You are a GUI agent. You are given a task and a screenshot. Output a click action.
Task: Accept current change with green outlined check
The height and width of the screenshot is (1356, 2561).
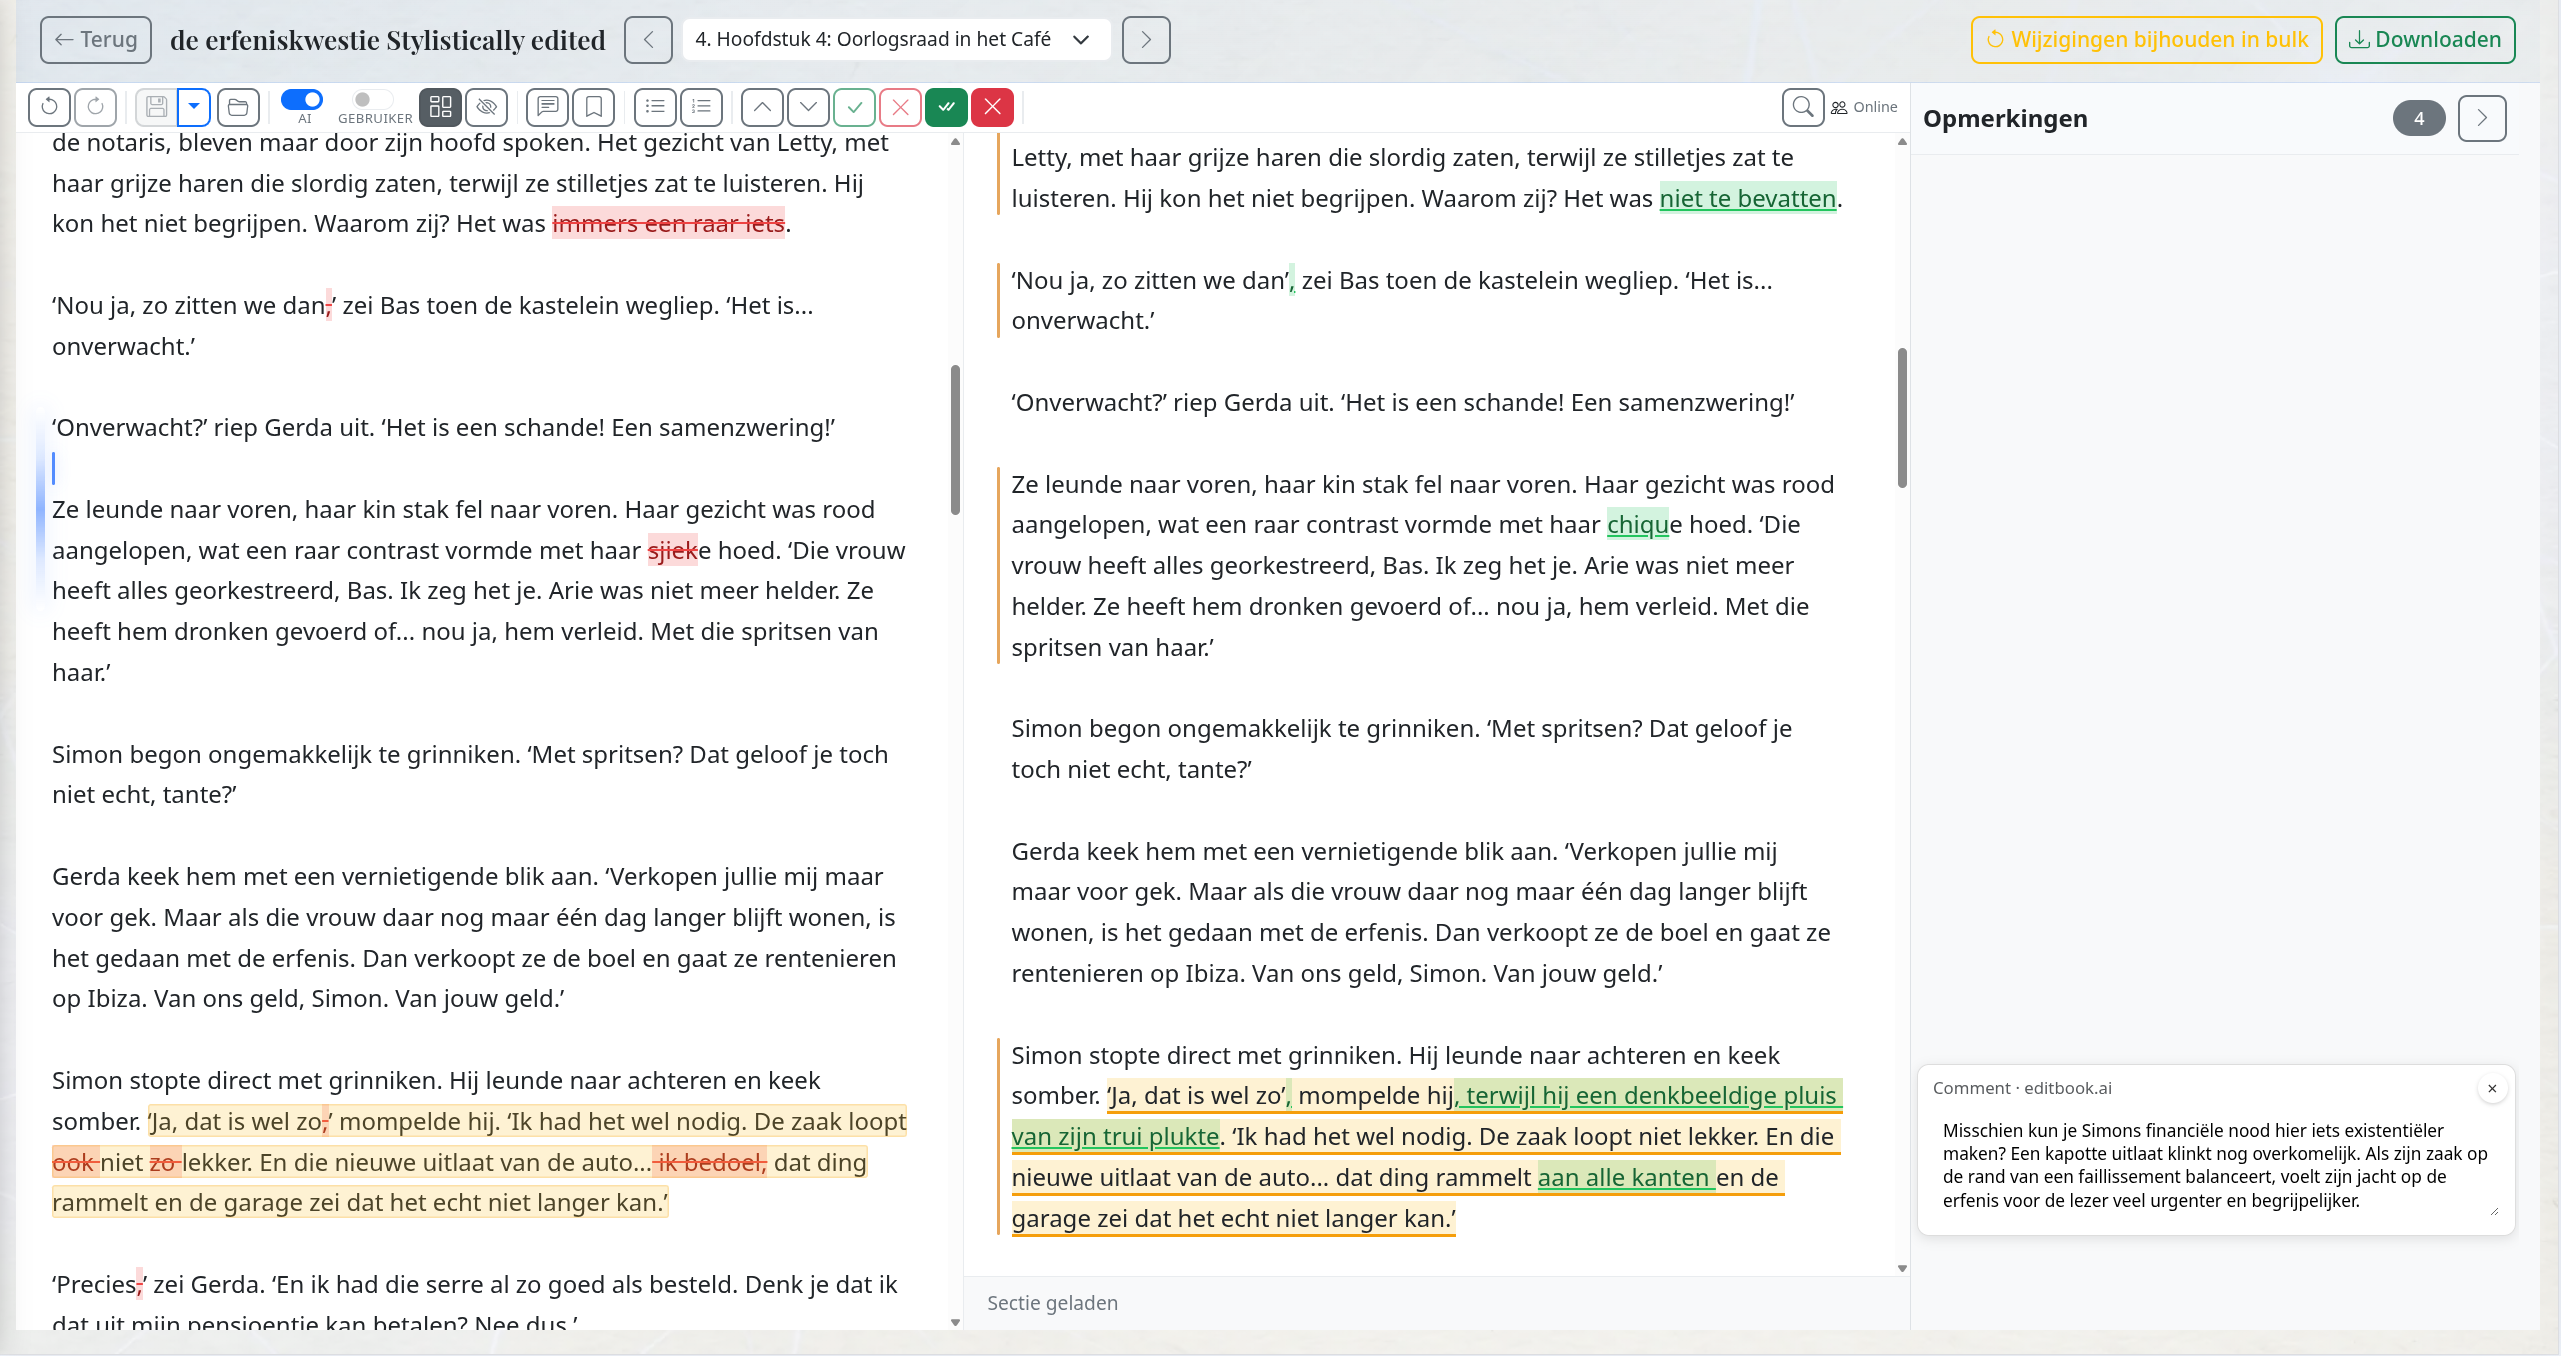click(x=854, y=107)
